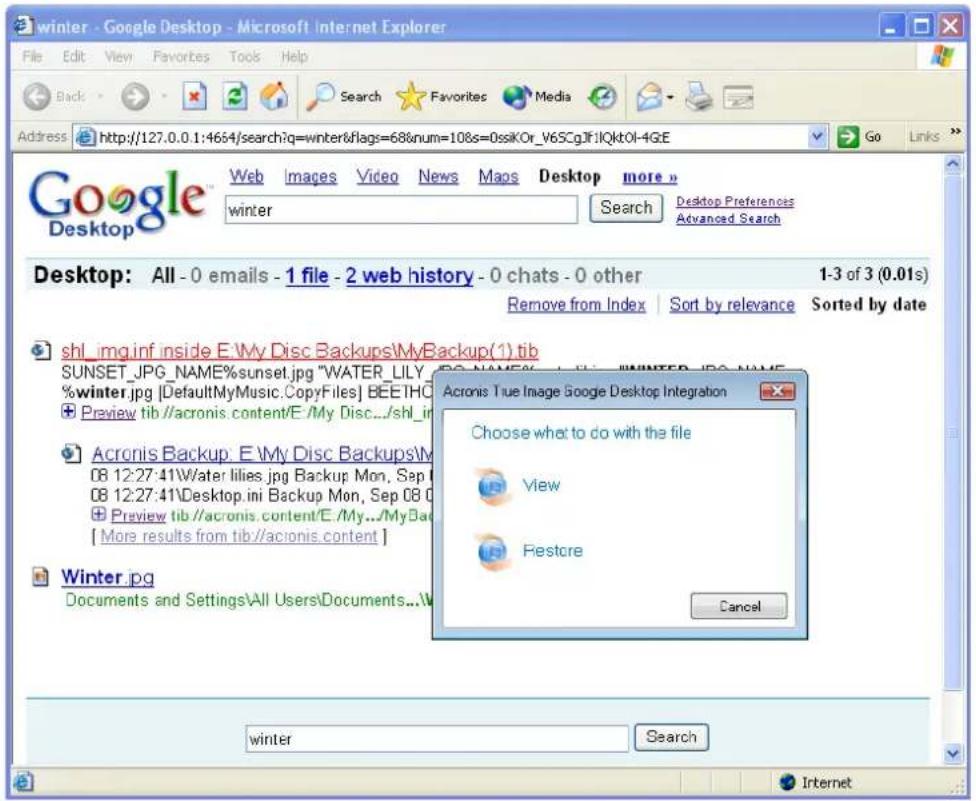This screenshot has width=976, height=801.
Task: Click Remove from Index link
Action: tap(576, 305)
